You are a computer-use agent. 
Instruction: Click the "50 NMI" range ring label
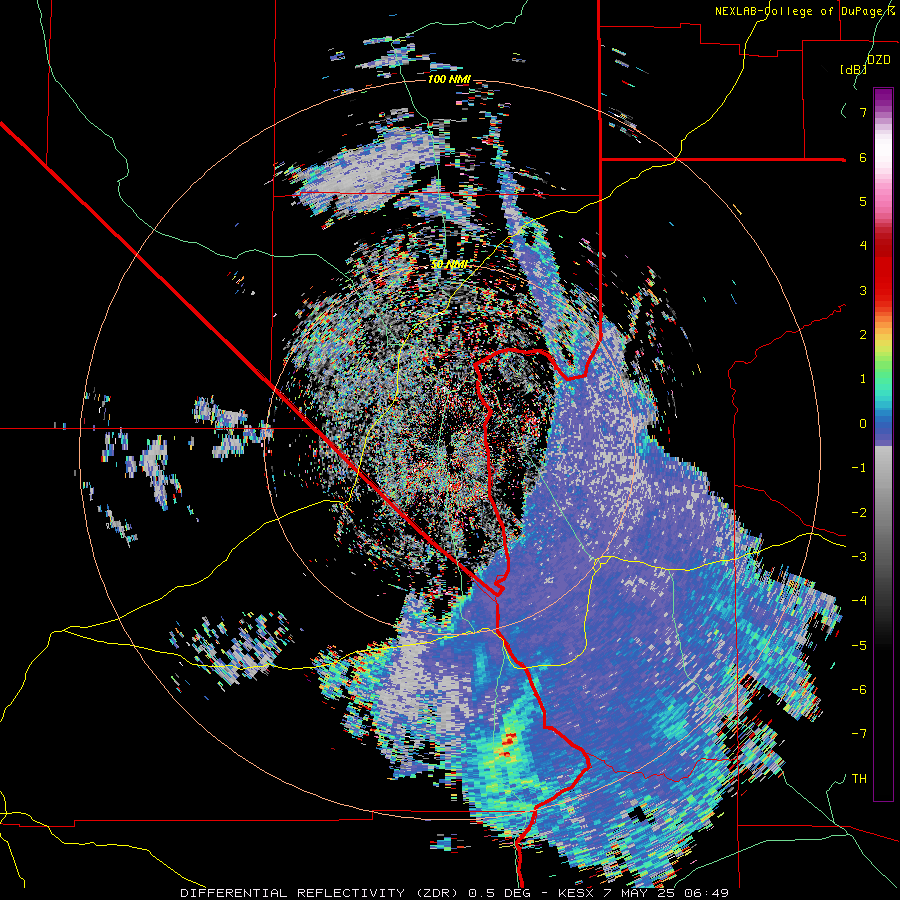pyautogui.click(x=449, y=265)
